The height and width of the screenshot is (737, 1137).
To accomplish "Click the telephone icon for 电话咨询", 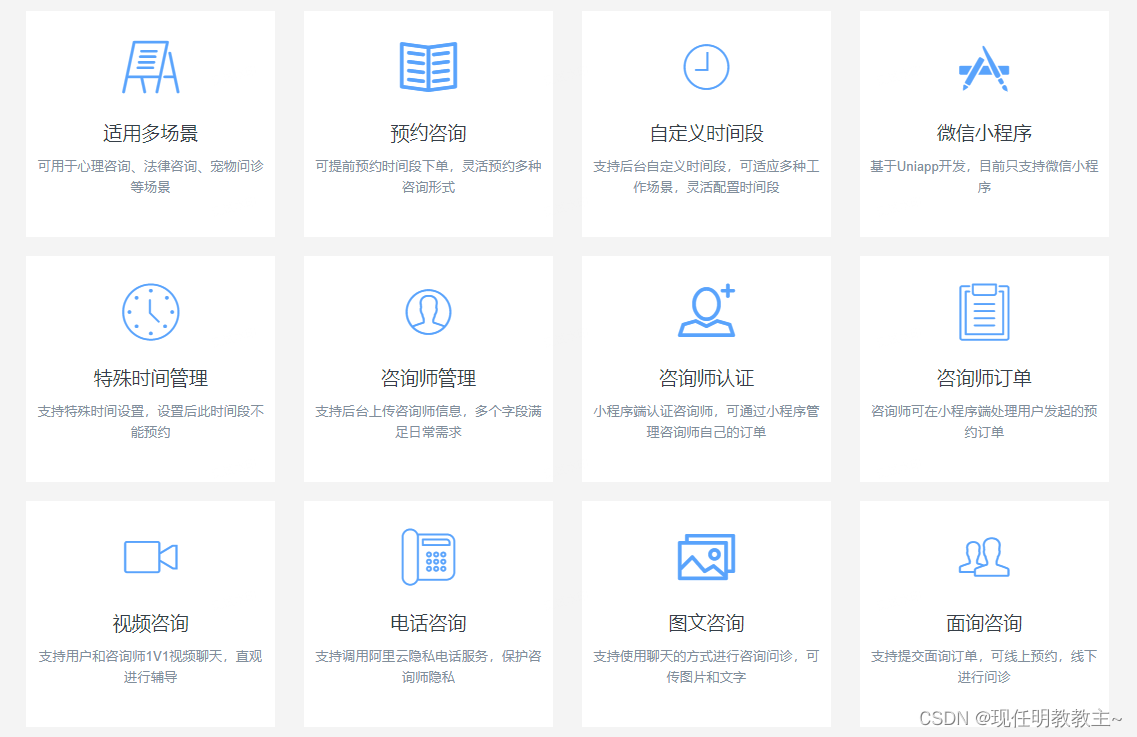I will click(x=428, y=557).
